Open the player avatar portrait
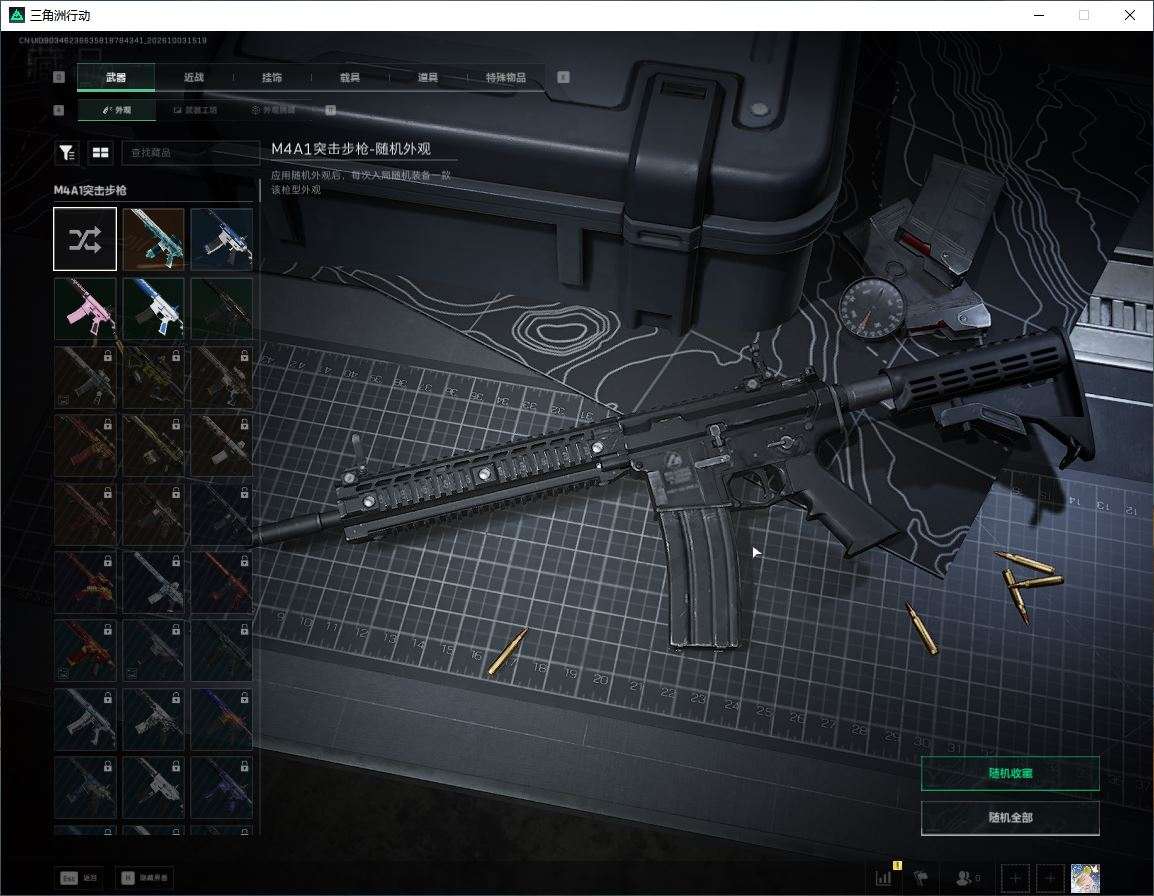 click(x=1085, y=878)
